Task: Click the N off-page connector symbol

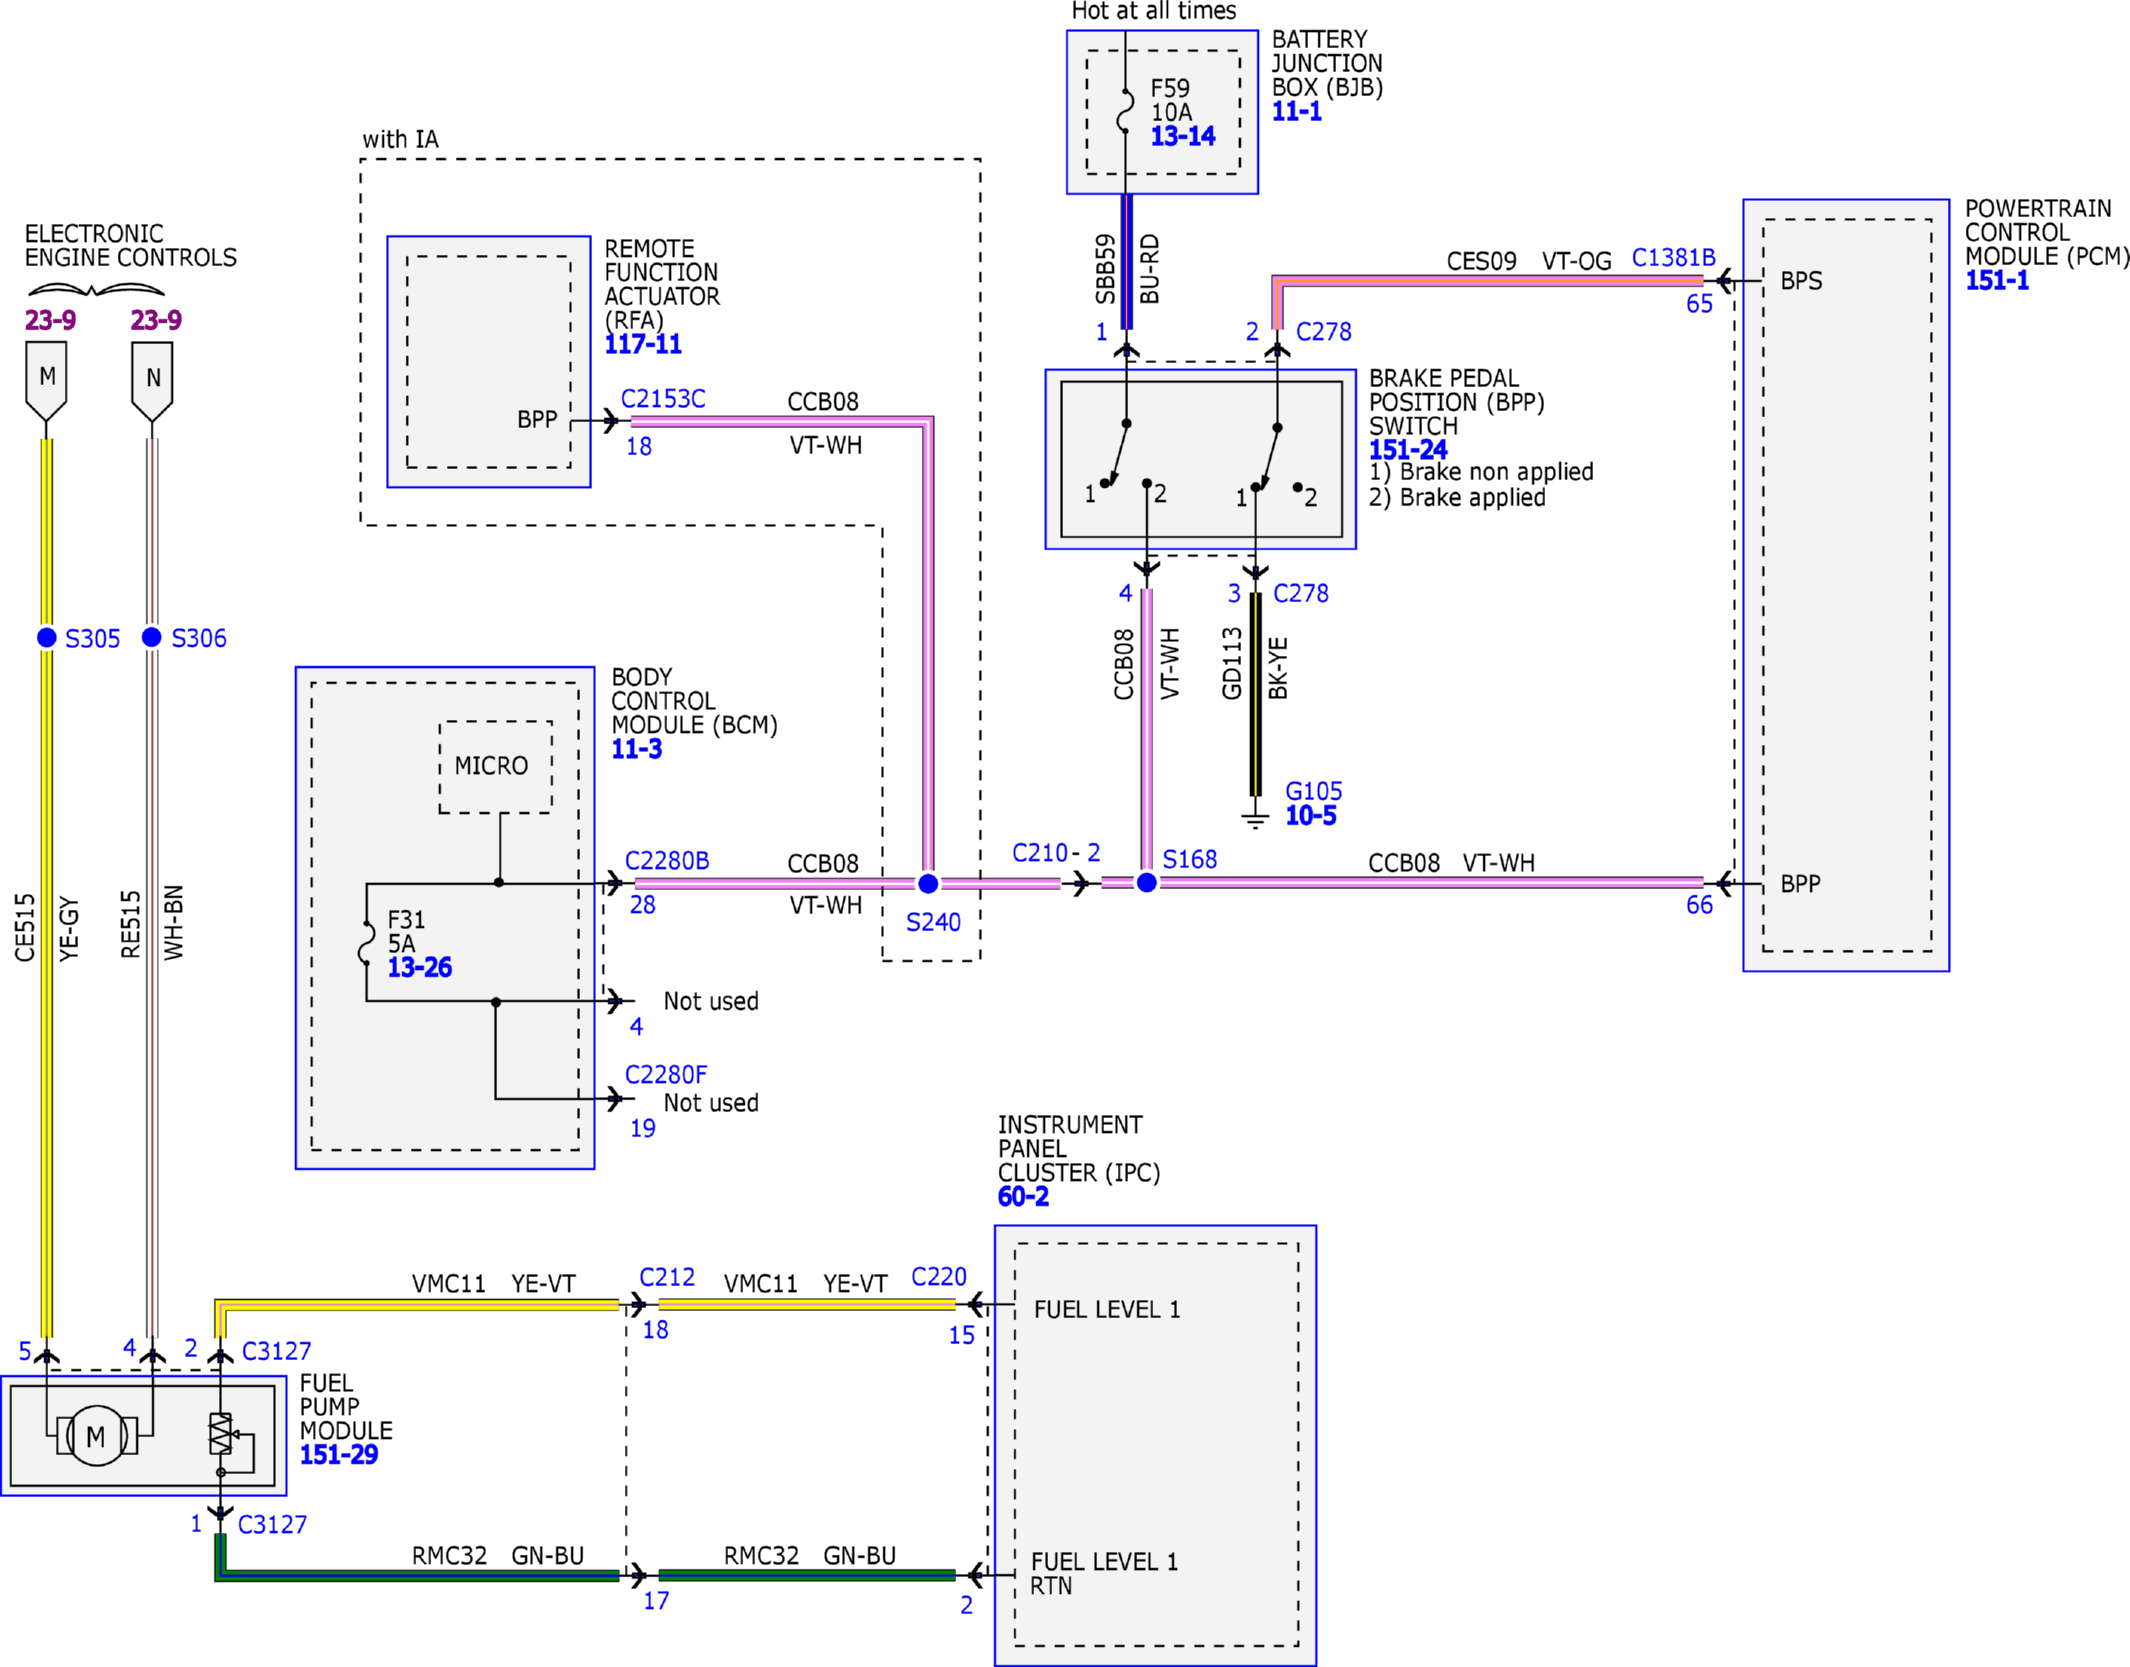Action: pos(152,381)
